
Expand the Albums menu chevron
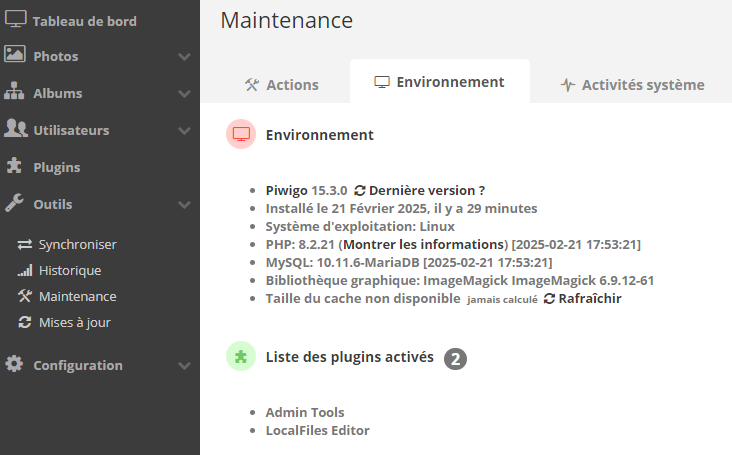184,94
